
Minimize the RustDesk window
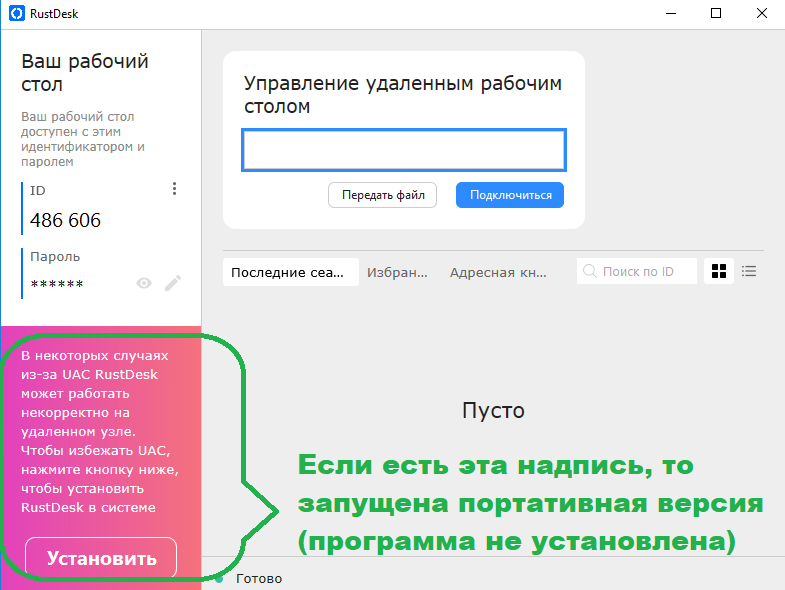(671, 14)
